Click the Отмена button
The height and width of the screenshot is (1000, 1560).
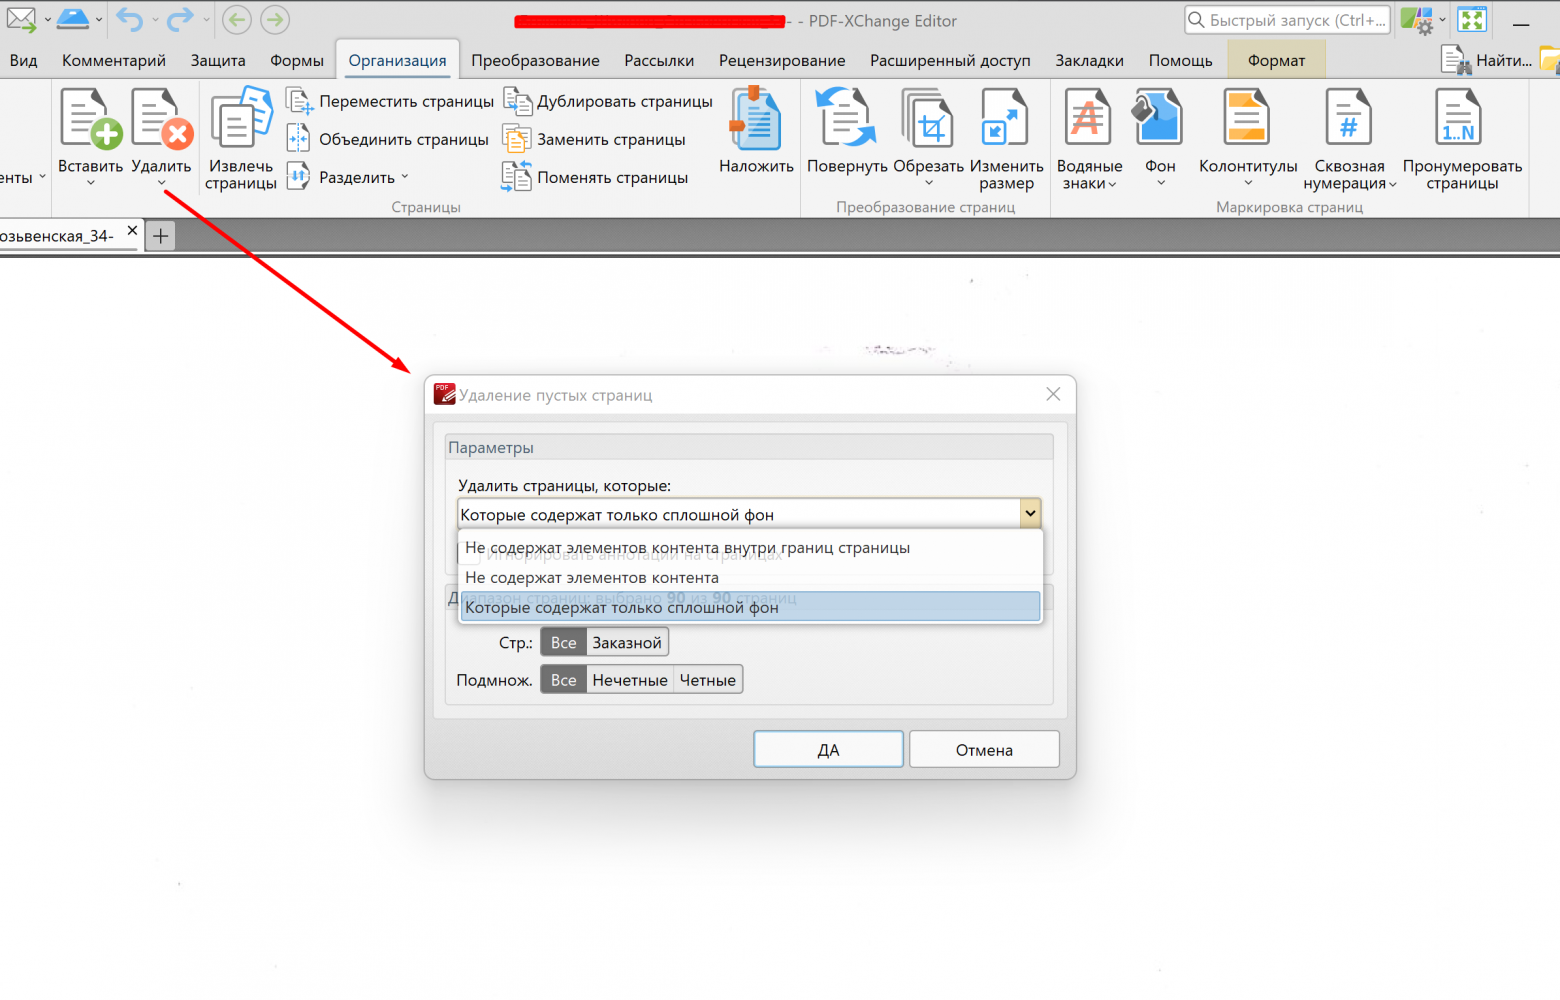[984, 749]
